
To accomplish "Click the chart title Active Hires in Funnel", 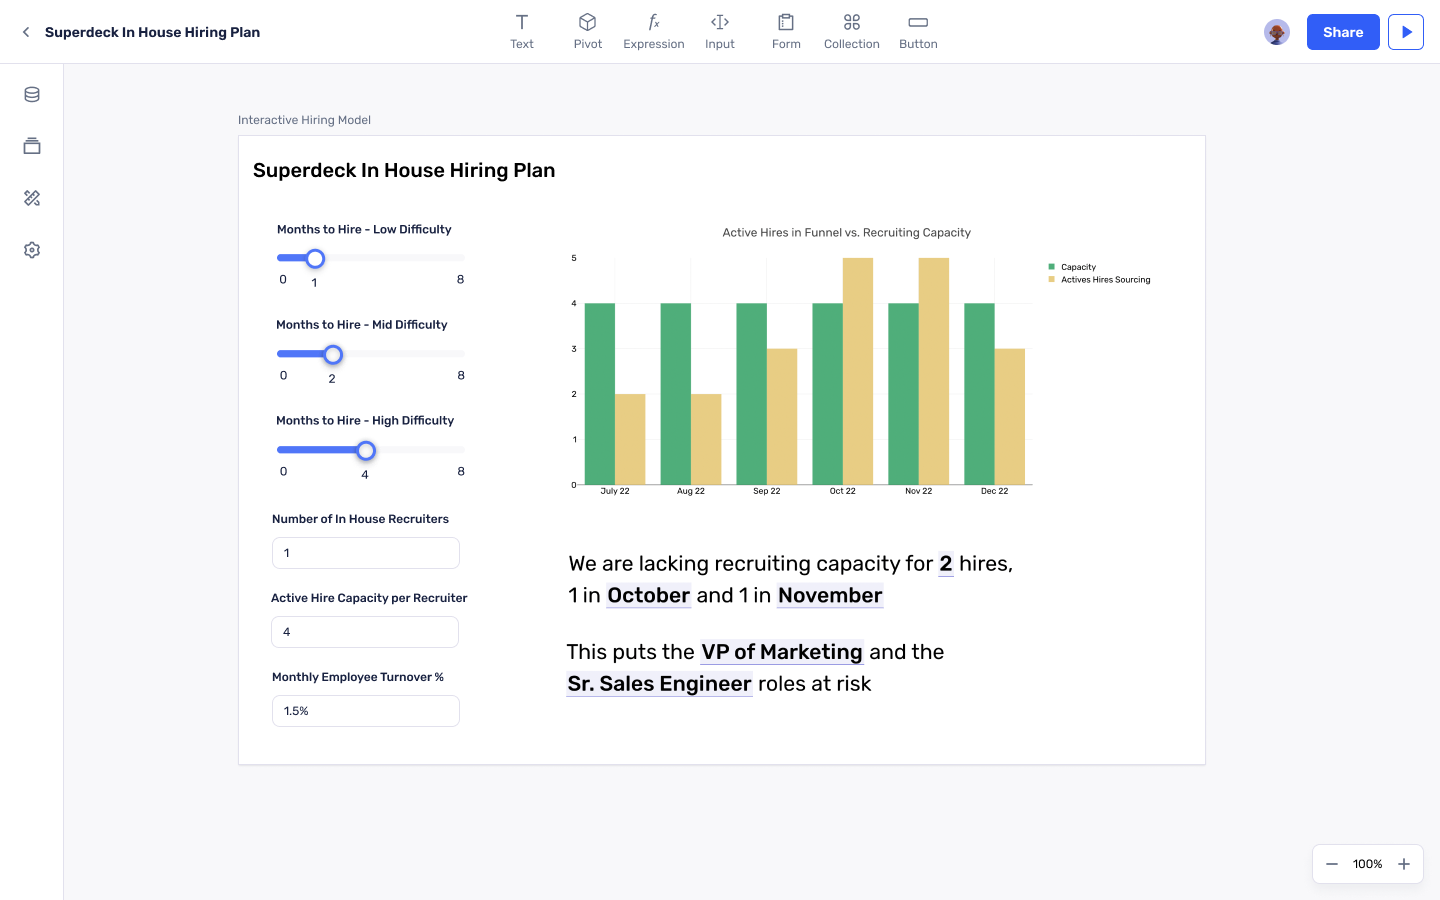I will pyautogui.click(x=847, y=232).
